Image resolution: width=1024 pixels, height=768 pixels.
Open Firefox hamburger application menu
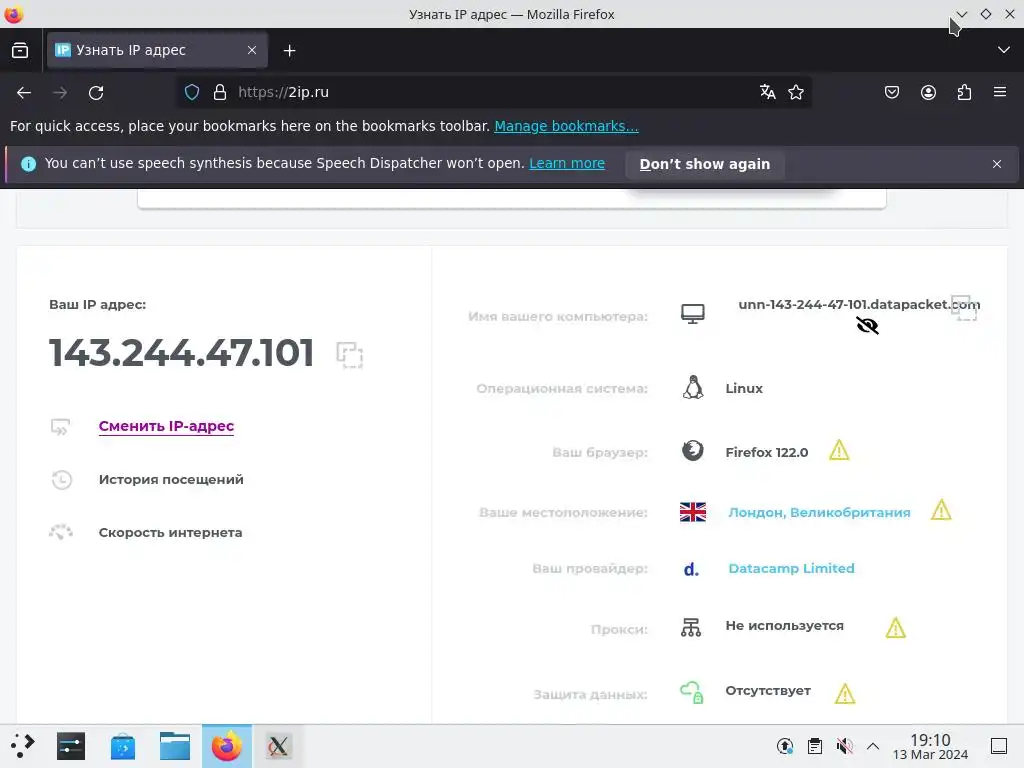pyautogui.click(x=1000, y=92)
